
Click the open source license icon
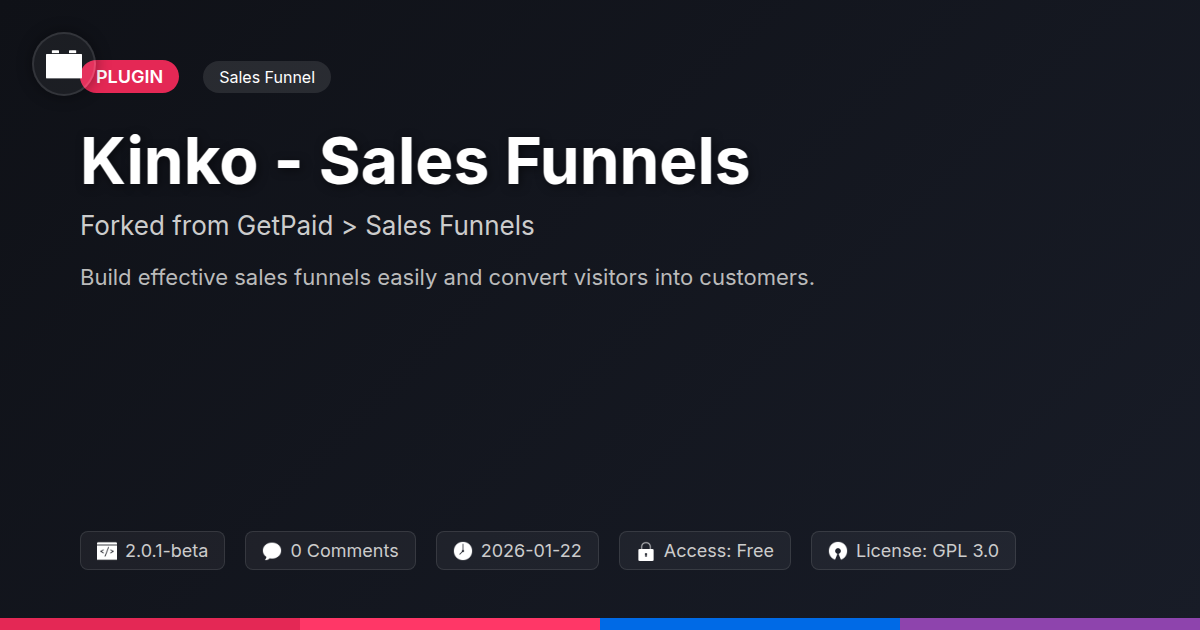[838, 551]
